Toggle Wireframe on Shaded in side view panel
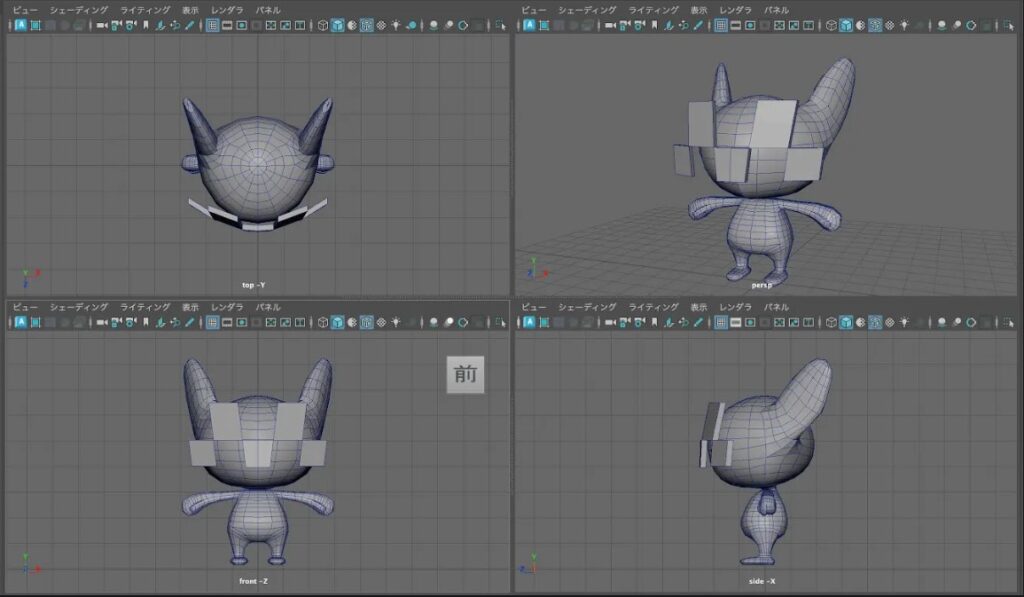 875,322
